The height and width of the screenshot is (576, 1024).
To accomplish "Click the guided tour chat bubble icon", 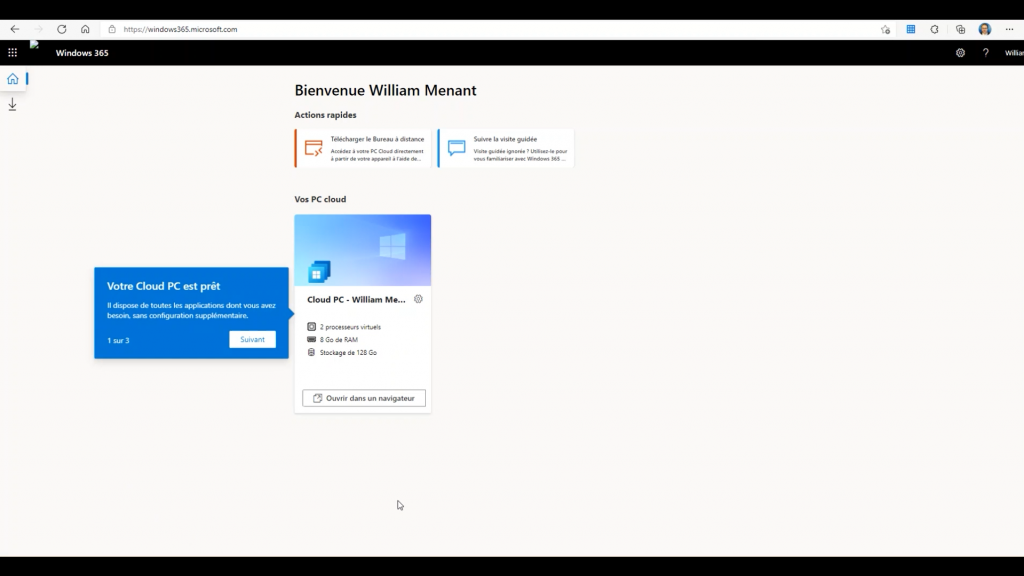I will coord(456,148).
